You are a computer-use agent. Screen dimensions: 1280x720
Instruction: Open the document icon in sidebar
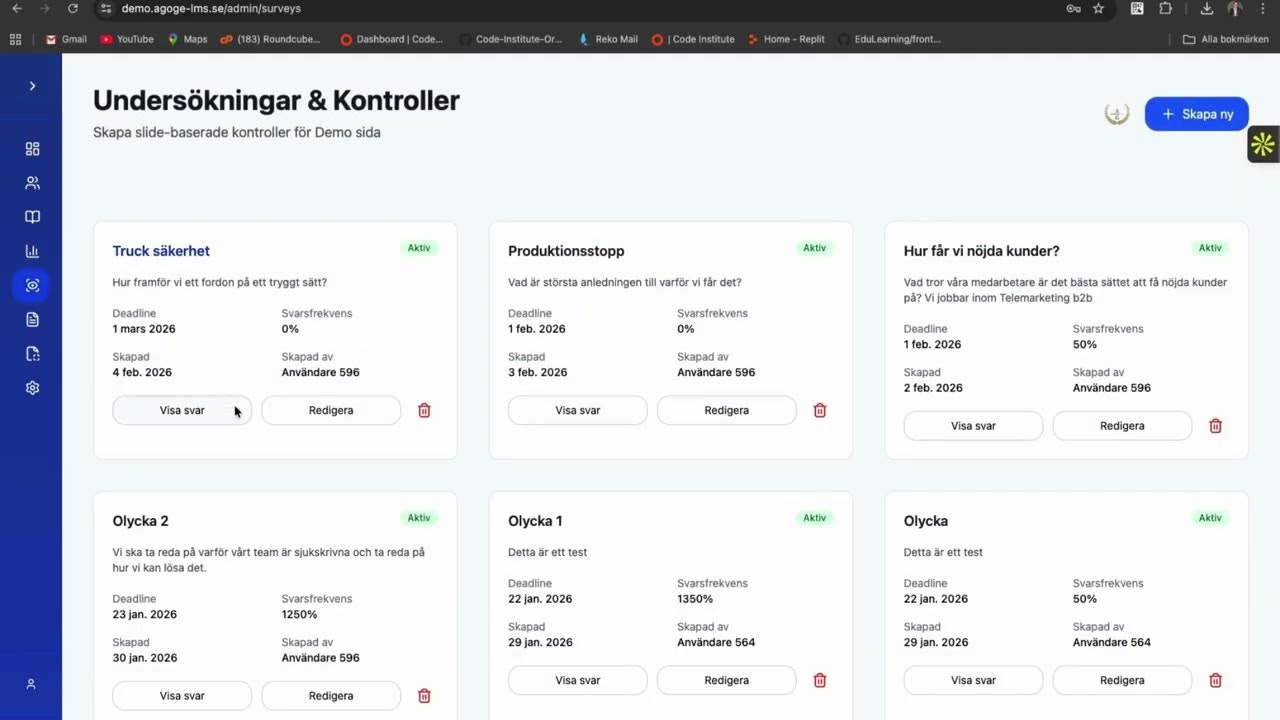32,320
